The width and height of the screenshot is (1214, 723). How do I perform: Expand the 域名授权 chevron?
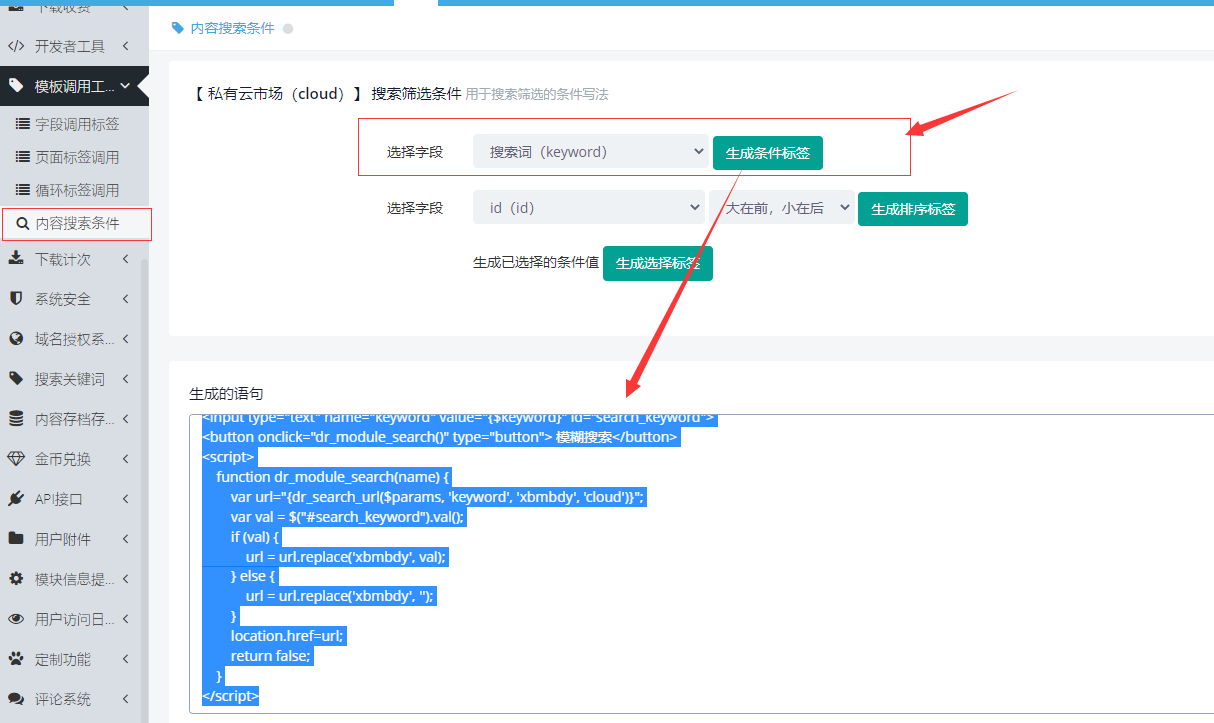125,339
